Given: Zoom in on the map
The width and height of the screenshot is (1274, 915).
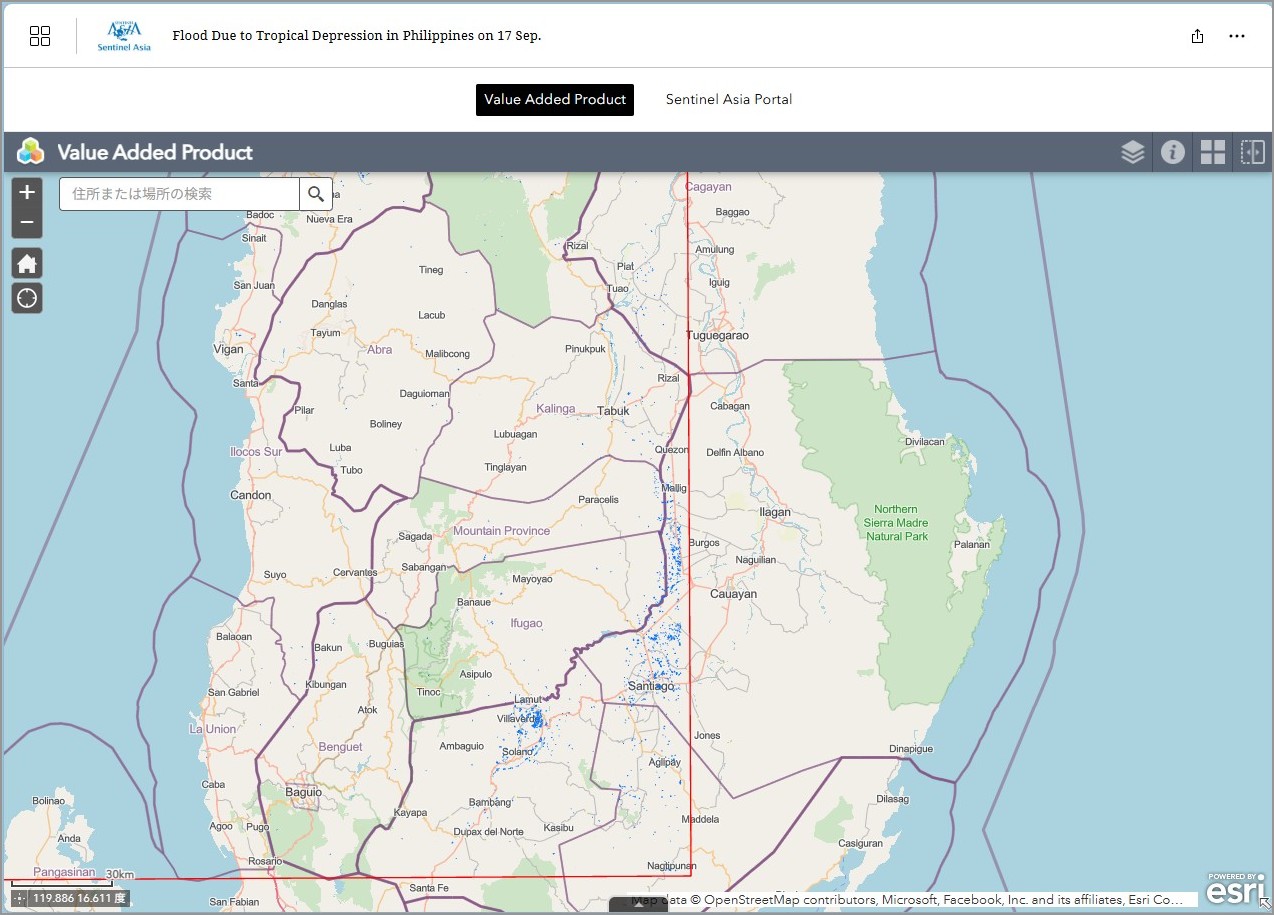Looking at the screenshot, I should pos(27,192).
